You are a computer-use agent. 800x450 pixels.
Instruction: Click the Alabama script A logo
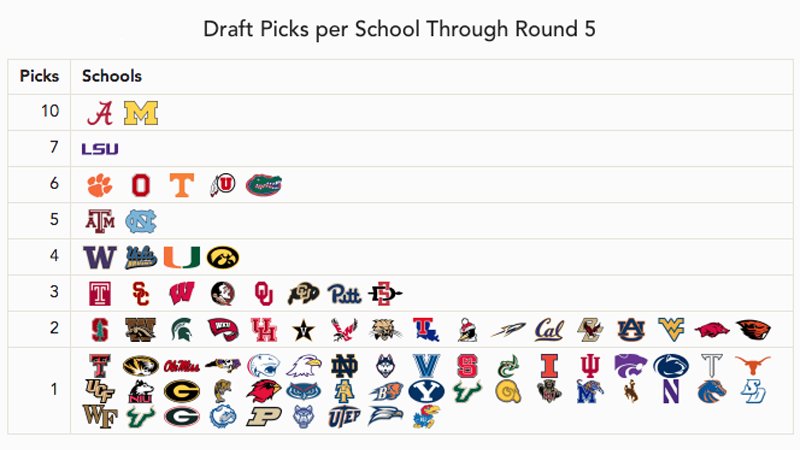100,113
